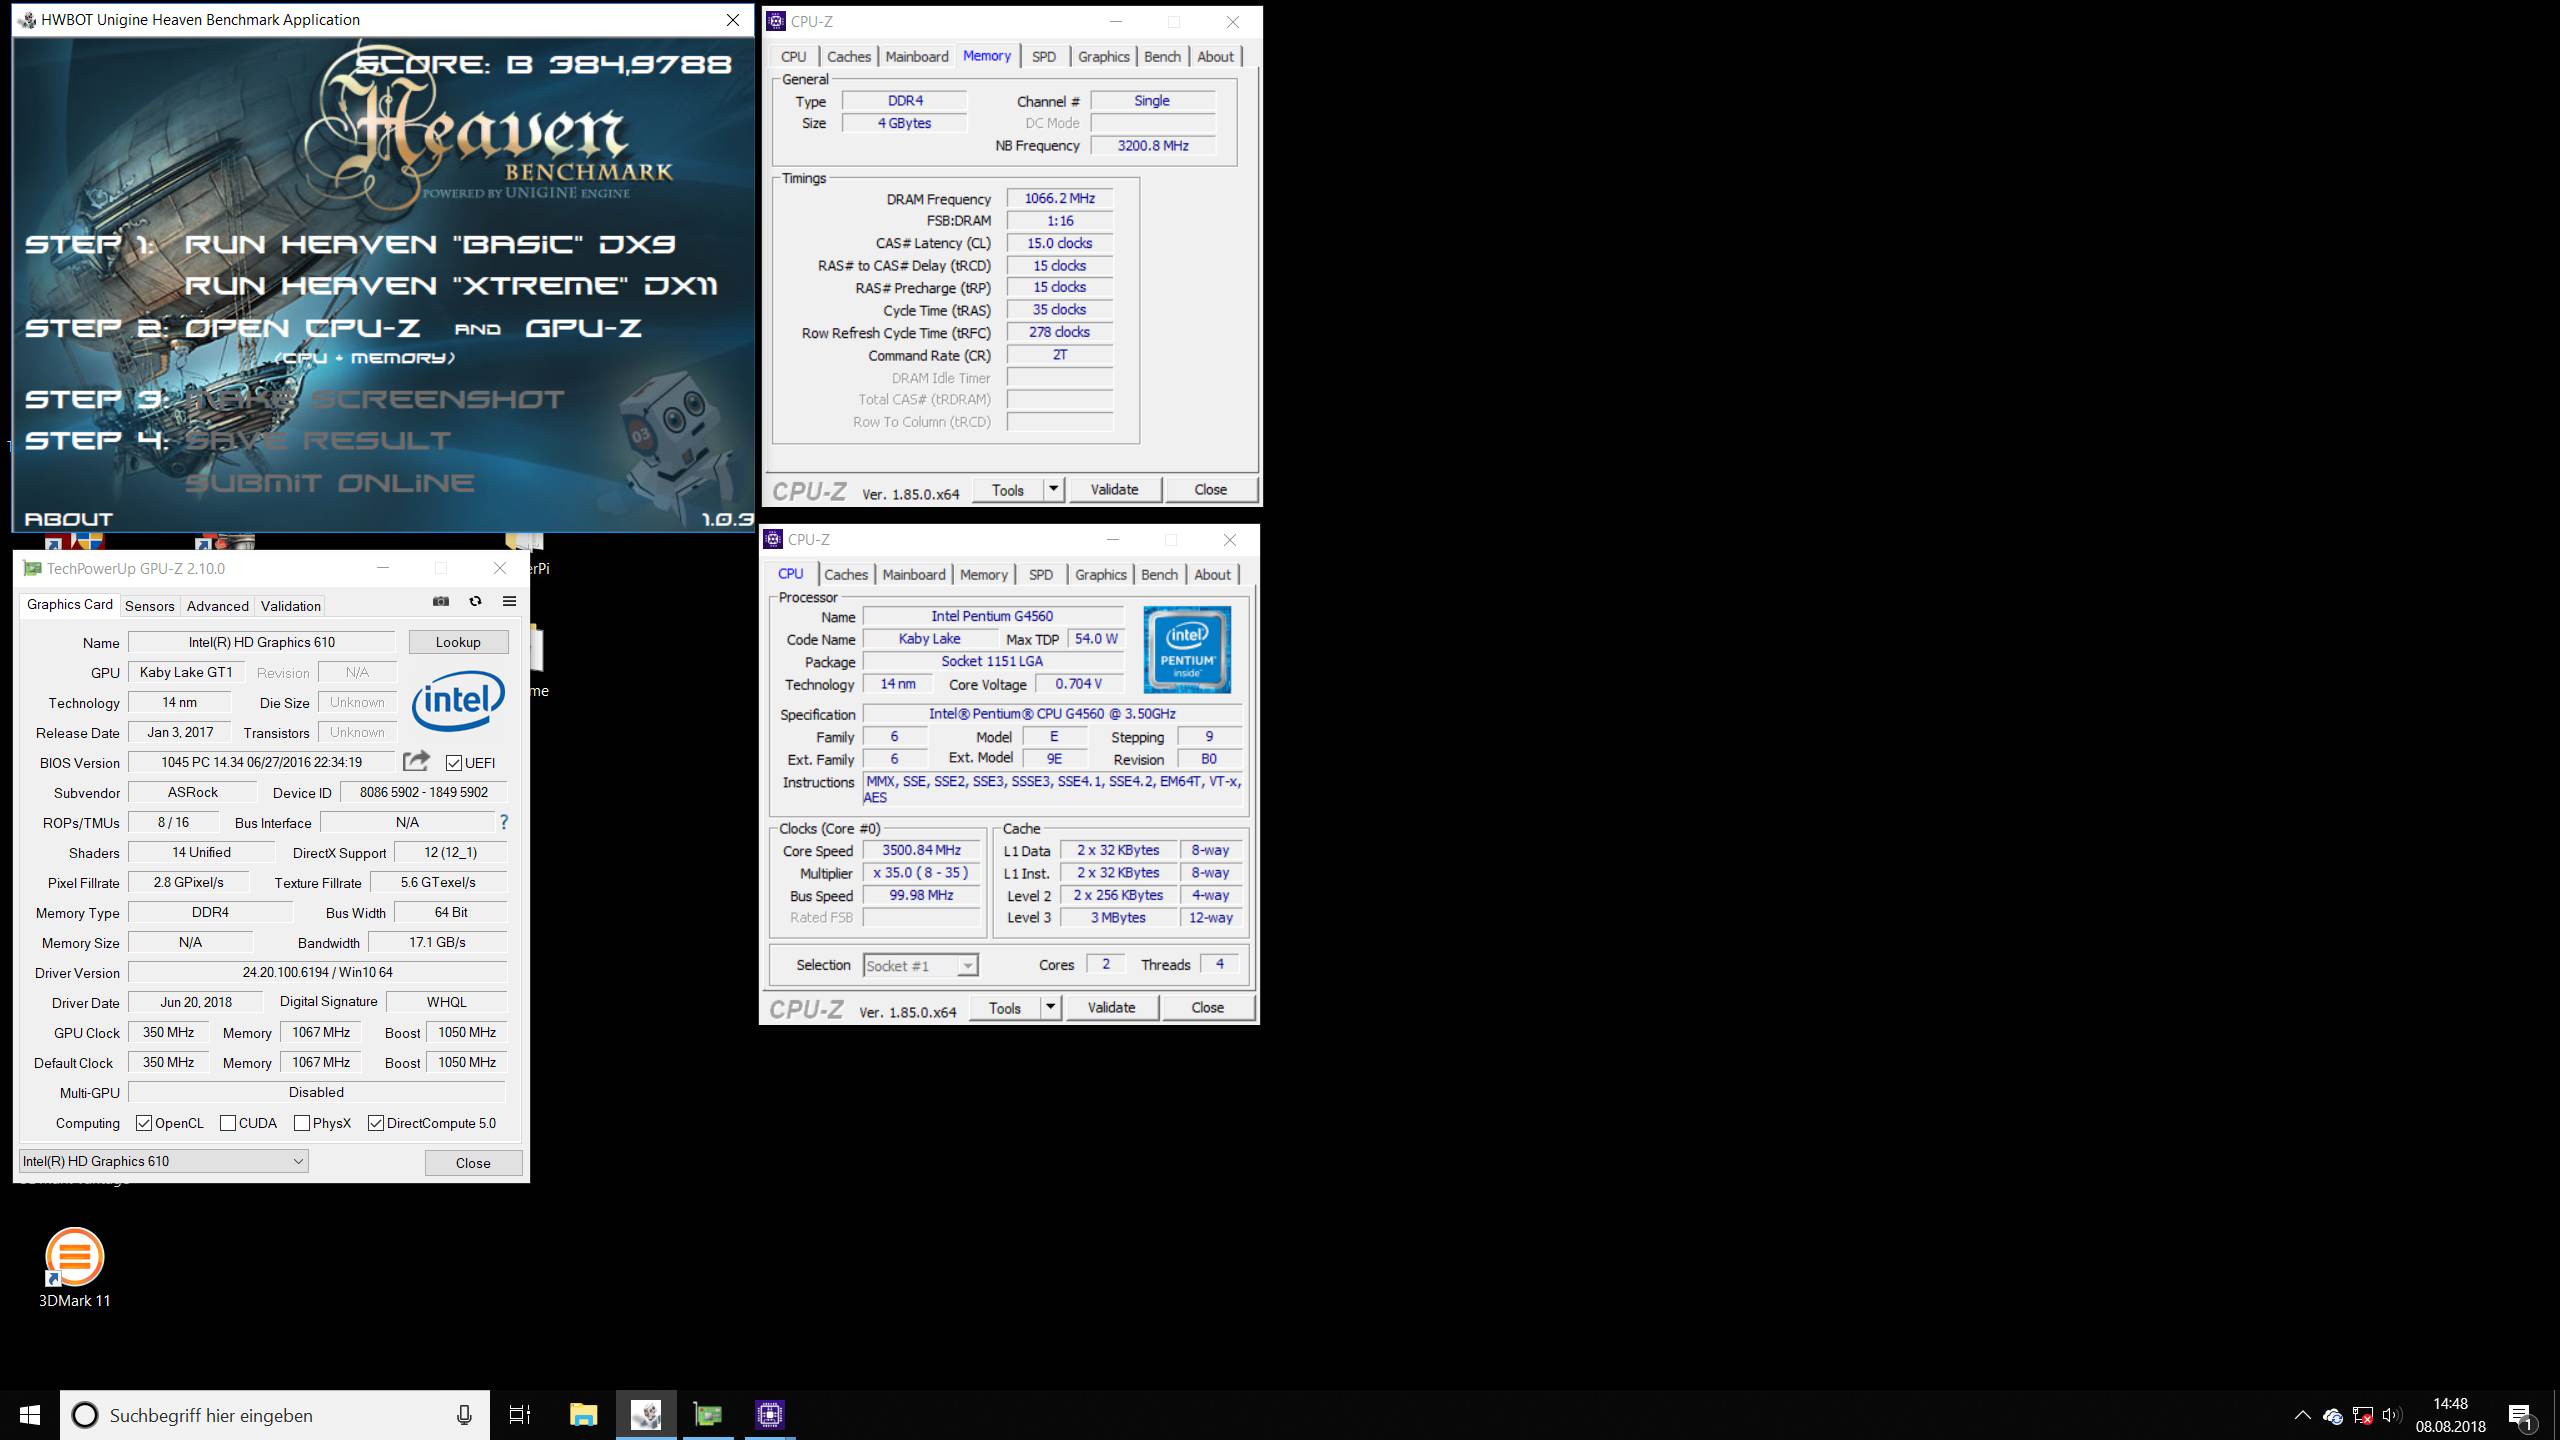Switch to CPU-Z taskbar icon

click(x=770, y=1415)
